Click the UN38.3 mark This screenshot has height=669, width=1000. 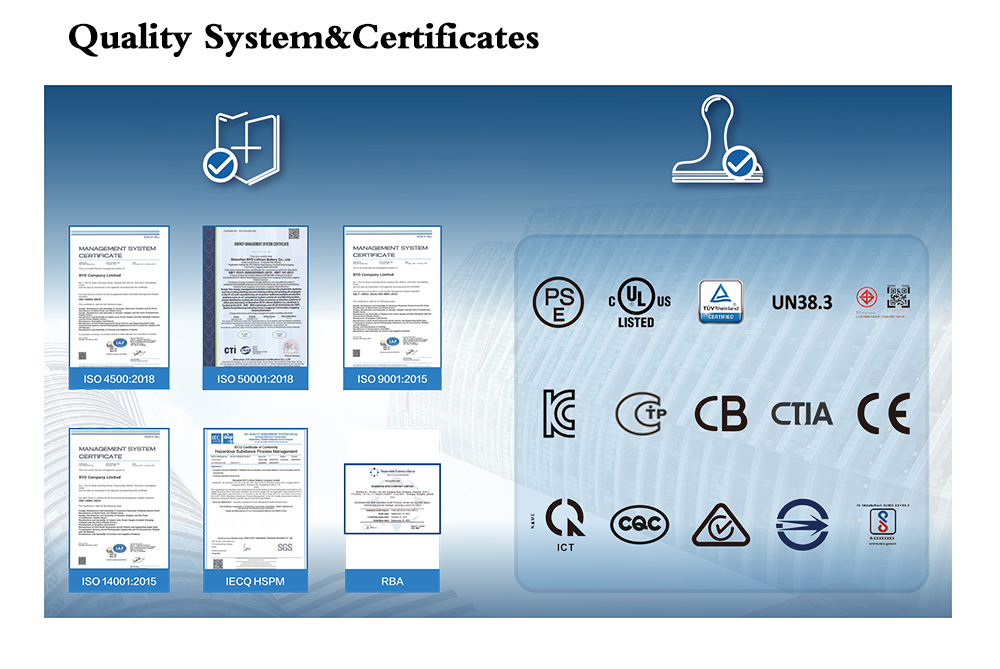click(x=802, y=302)
